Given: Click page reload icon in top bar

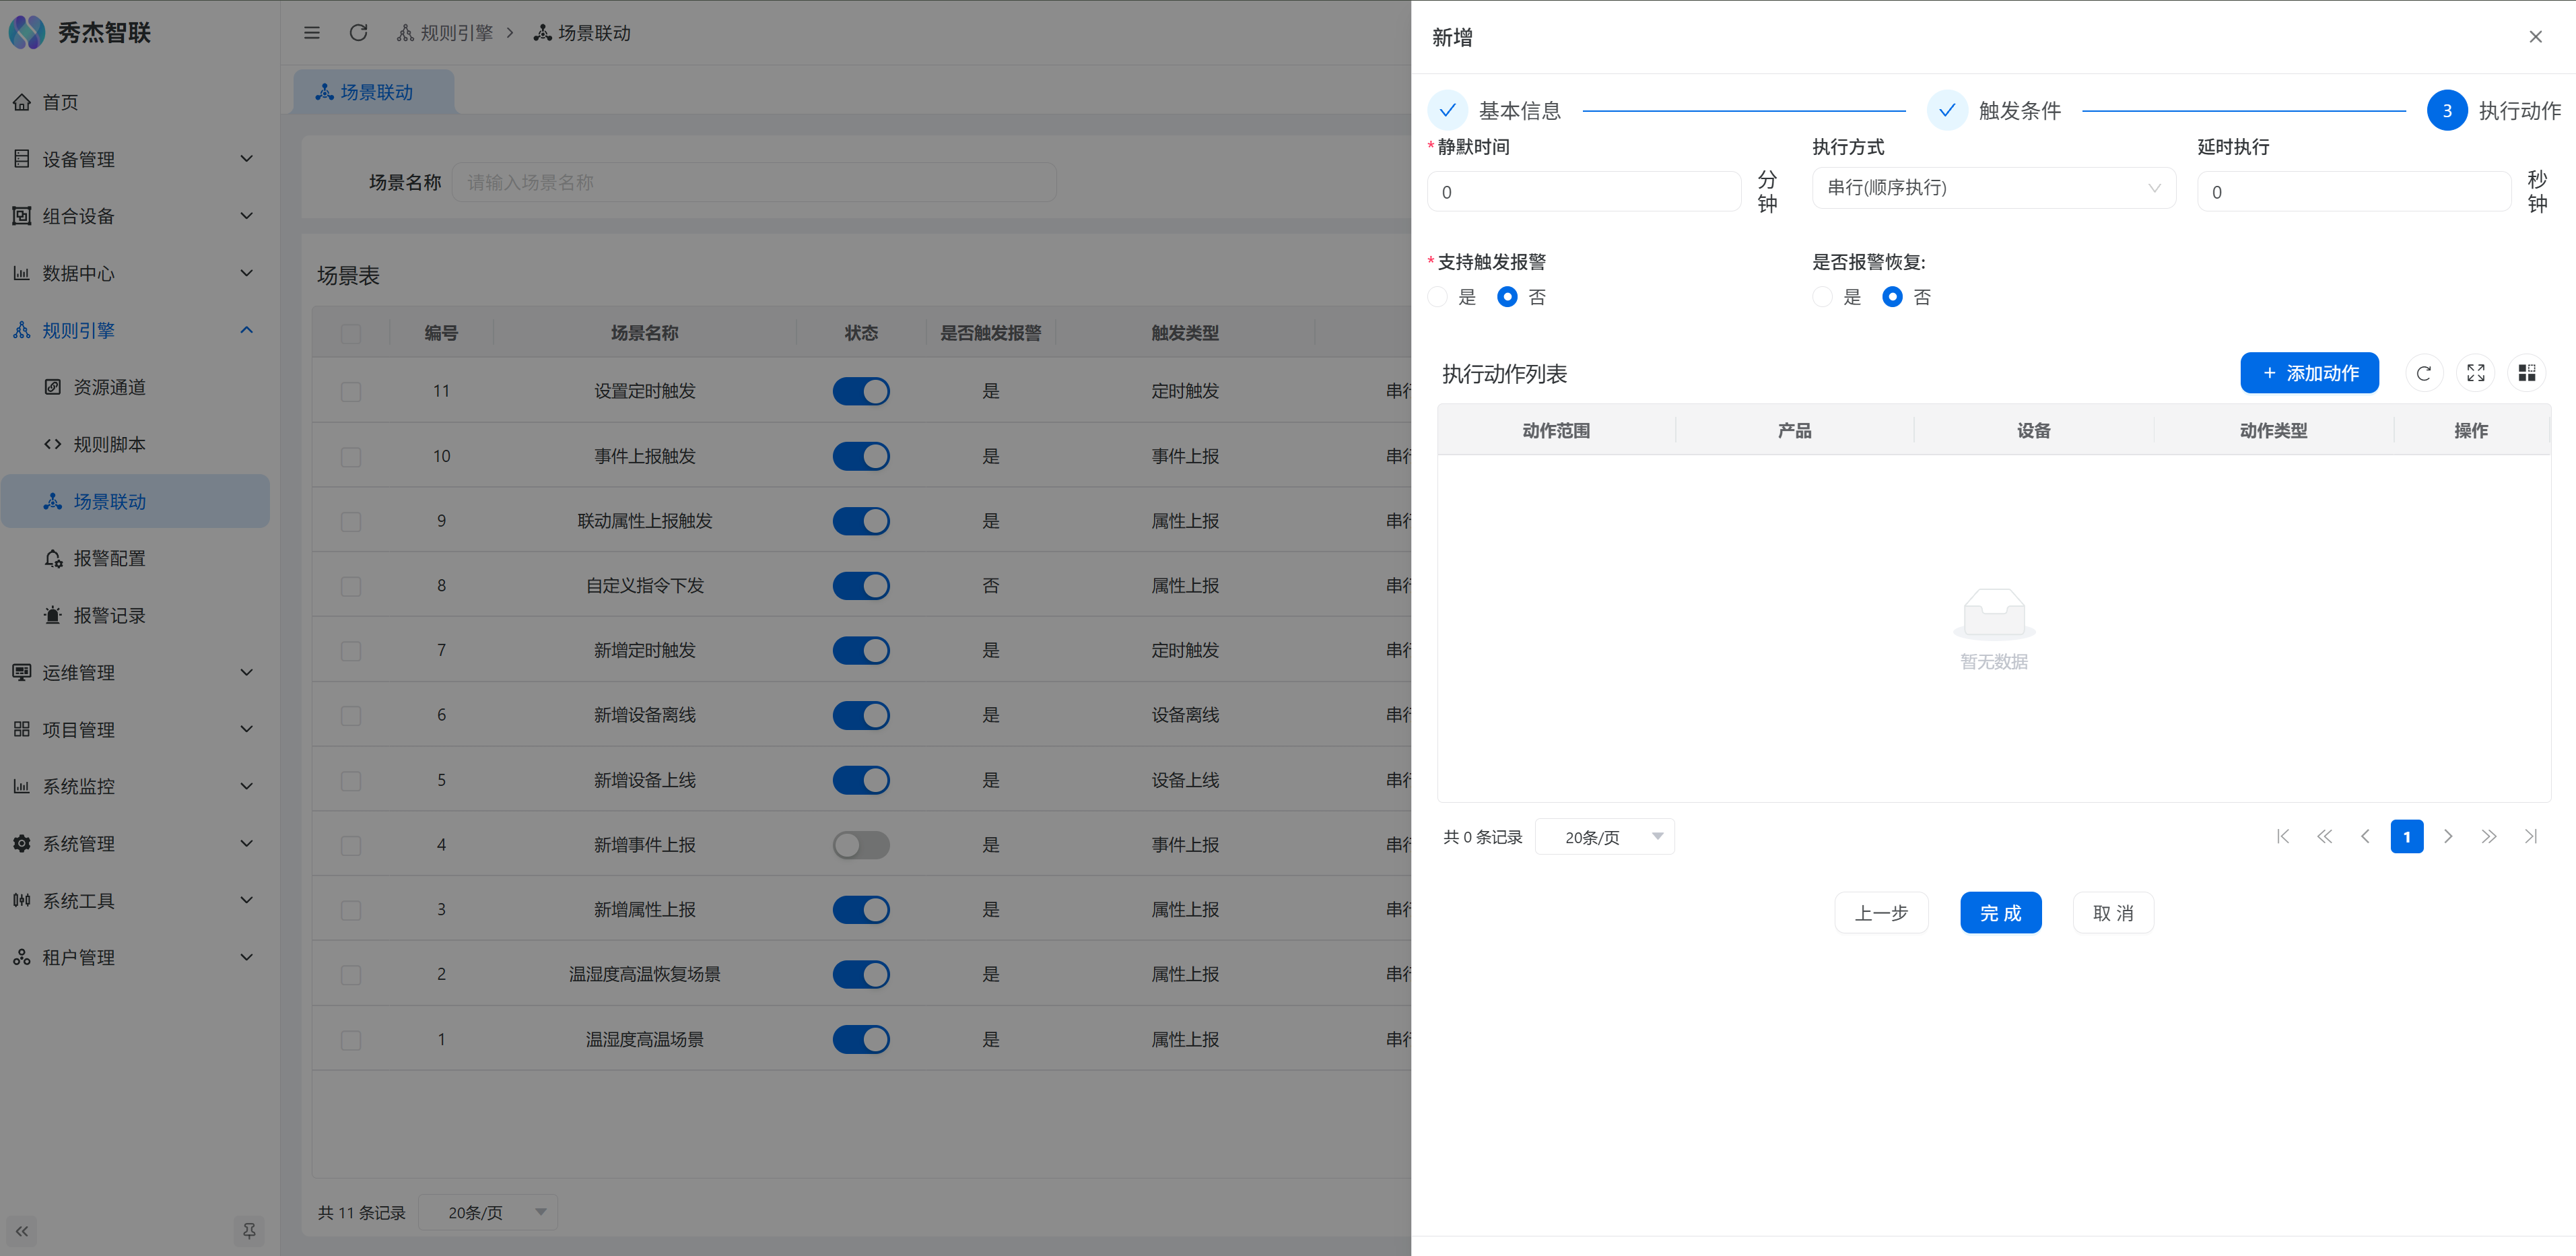Looking at the screenshot, I should [358, 33].
